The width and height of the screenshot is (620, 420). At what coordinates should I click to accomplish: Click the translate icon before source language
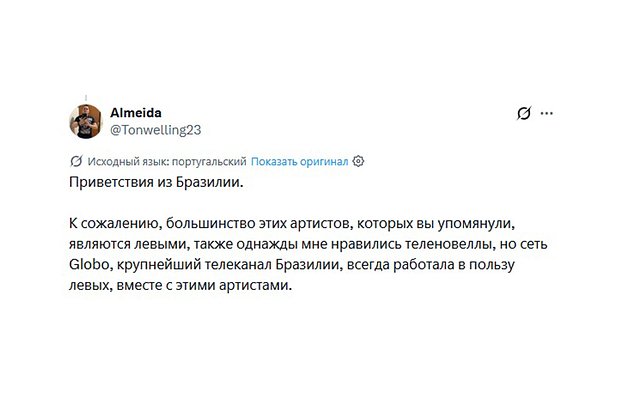(x=76, y=161)
